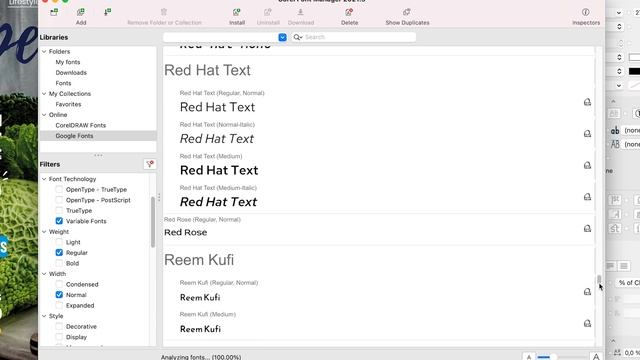Click the small A preview size icon
640x360 pixels.
pyautogui.click(x=529, y=357)
